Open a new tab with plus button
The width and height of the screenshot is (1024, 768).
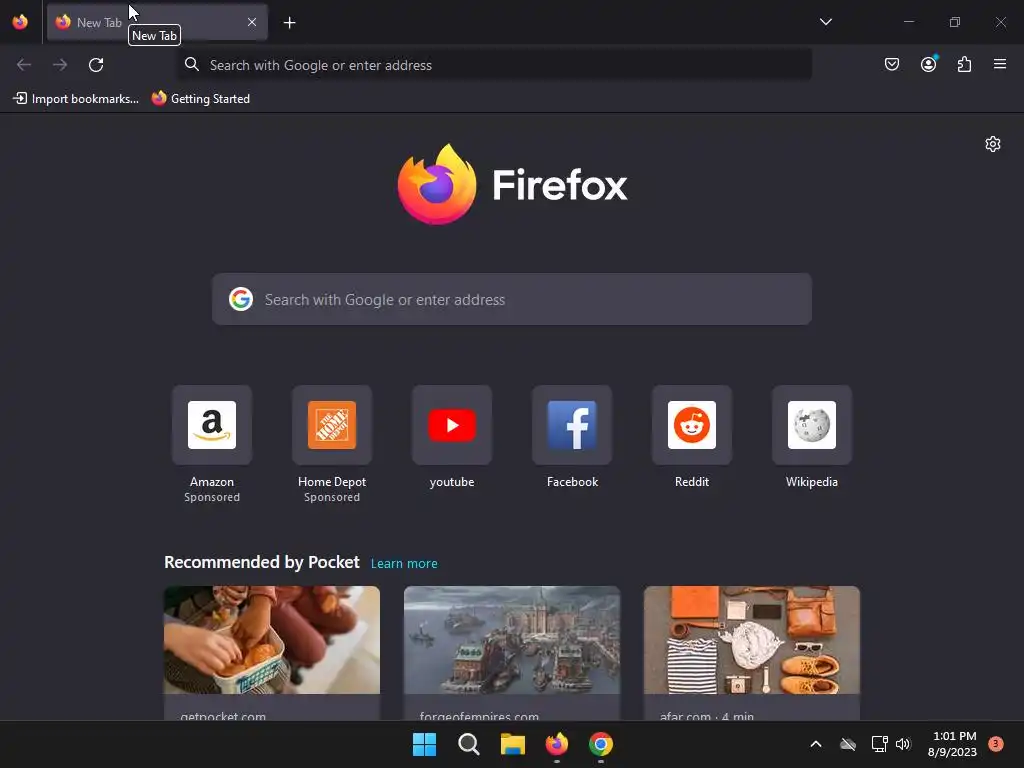[x=289, y=23]
